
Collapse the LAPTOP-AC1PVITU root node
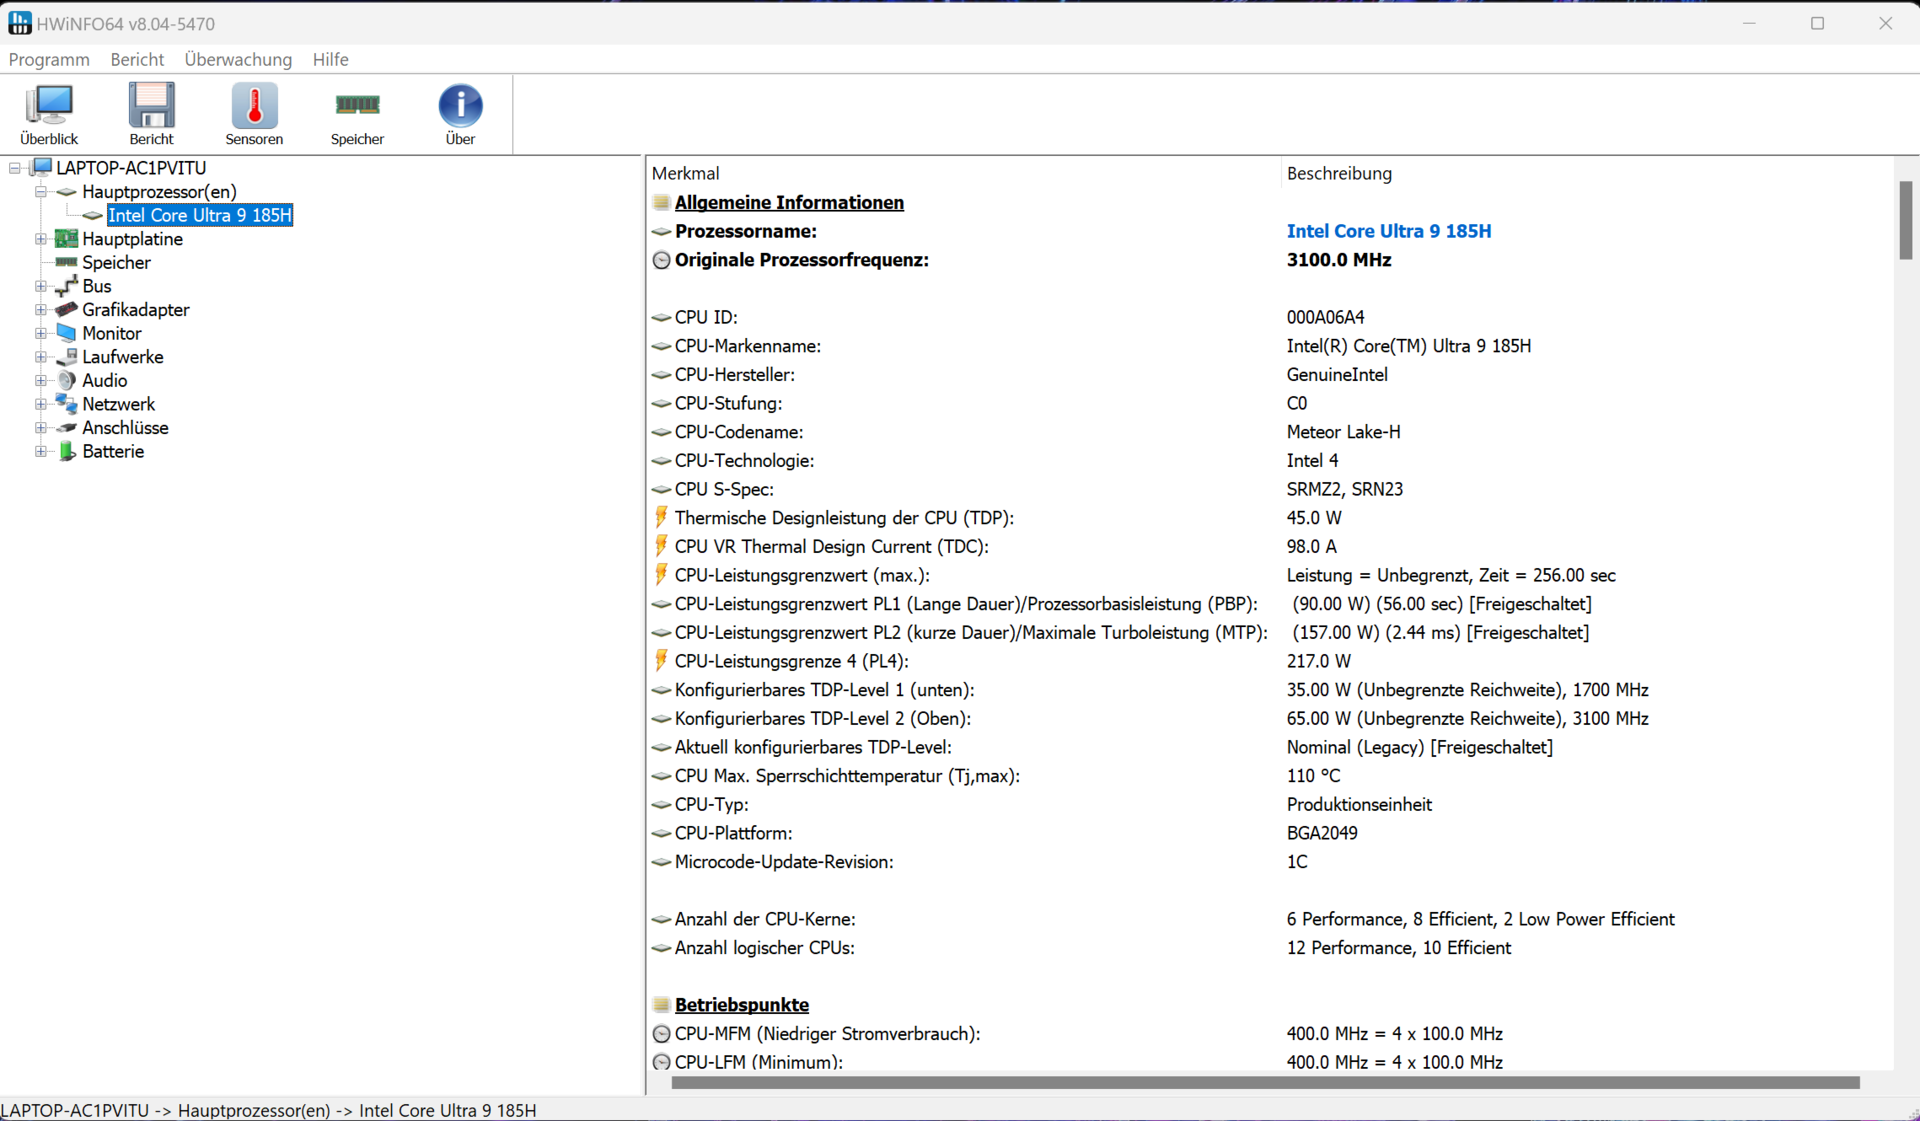click(15, 168)
